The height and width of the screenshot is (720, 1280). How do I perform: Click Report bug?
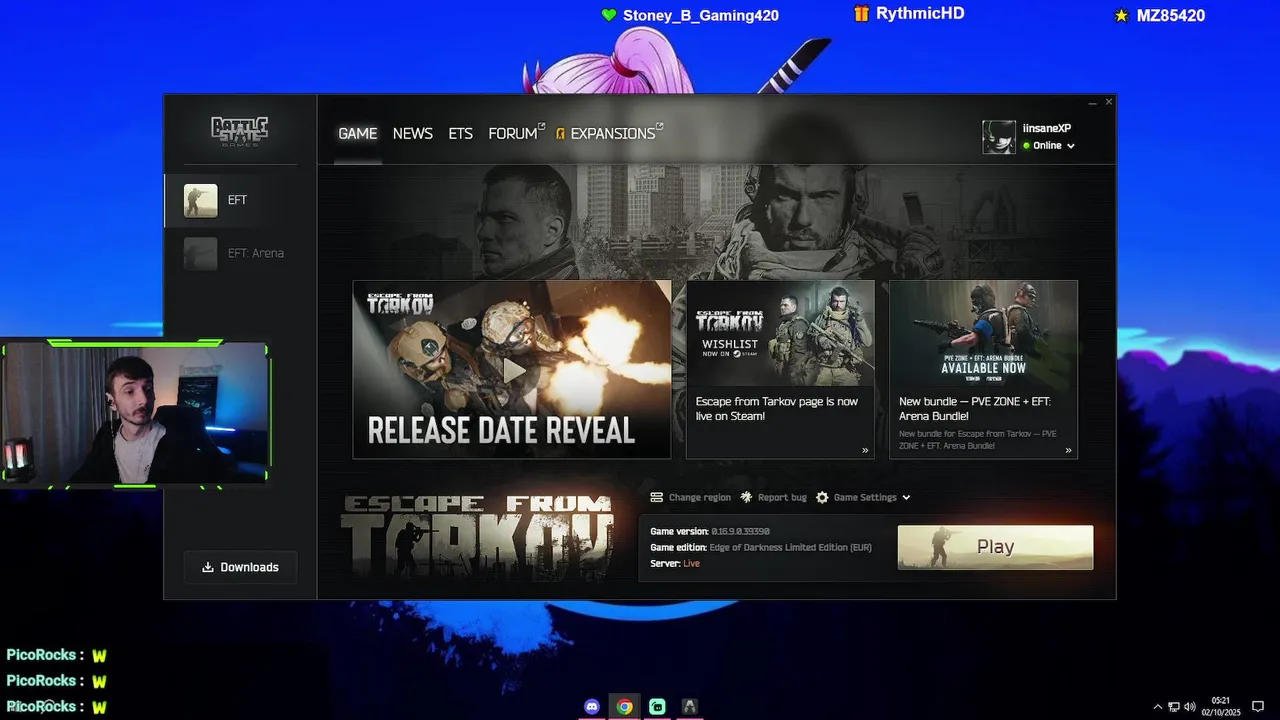[782, 497]
